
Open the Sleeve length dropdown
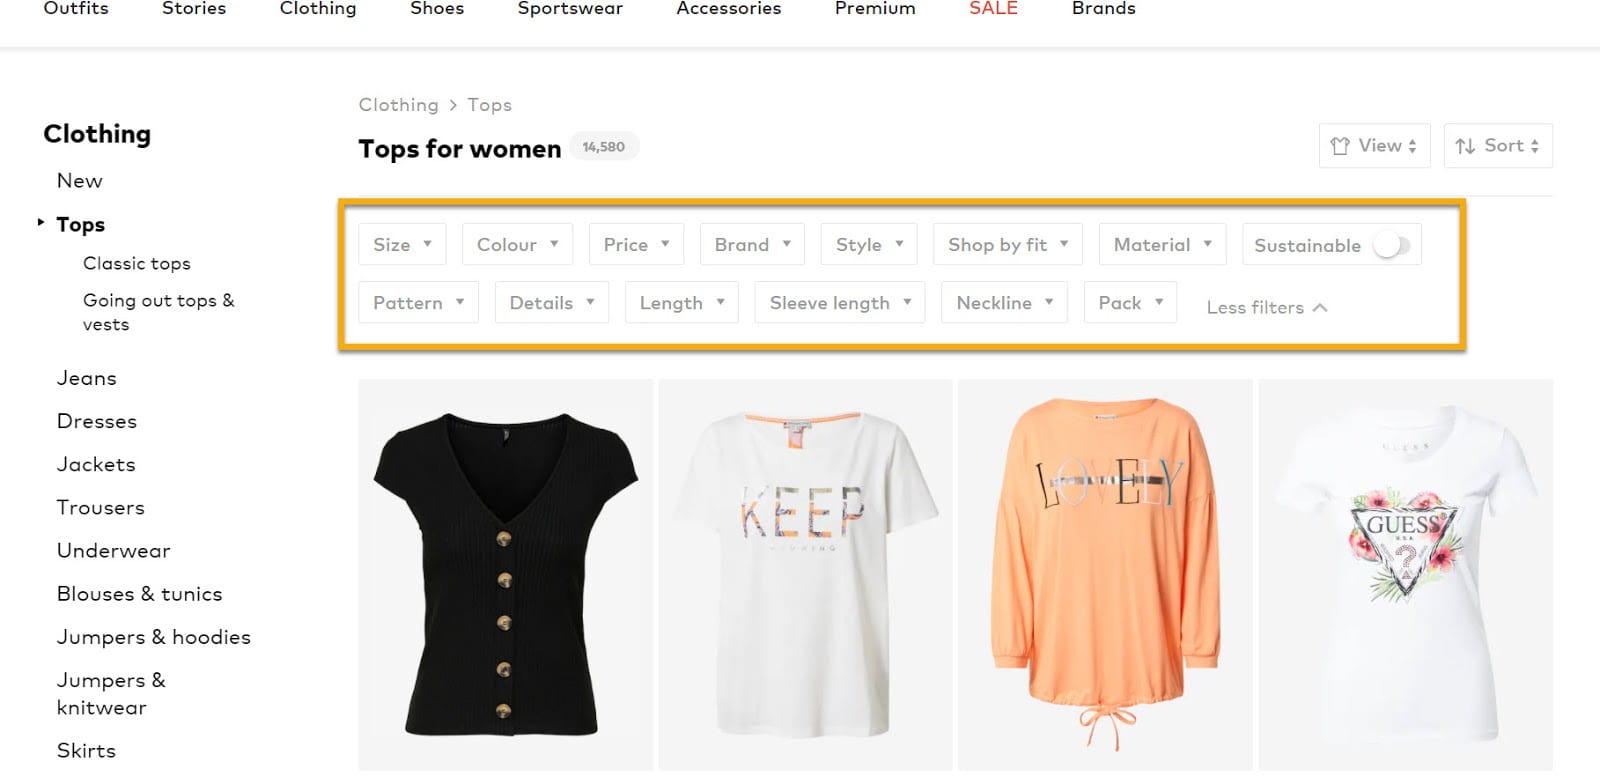[840, 302]
